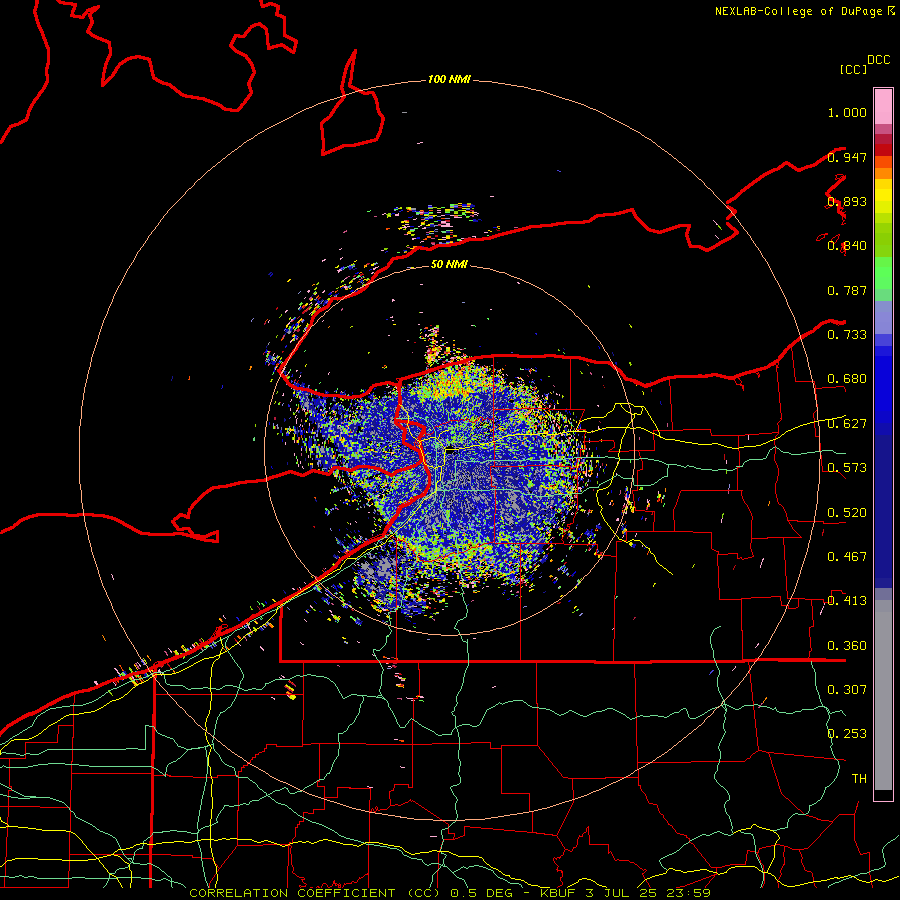Select the 0.893 scale value
Viewport: 900px width, 900px height.
[x=847, y=201]
